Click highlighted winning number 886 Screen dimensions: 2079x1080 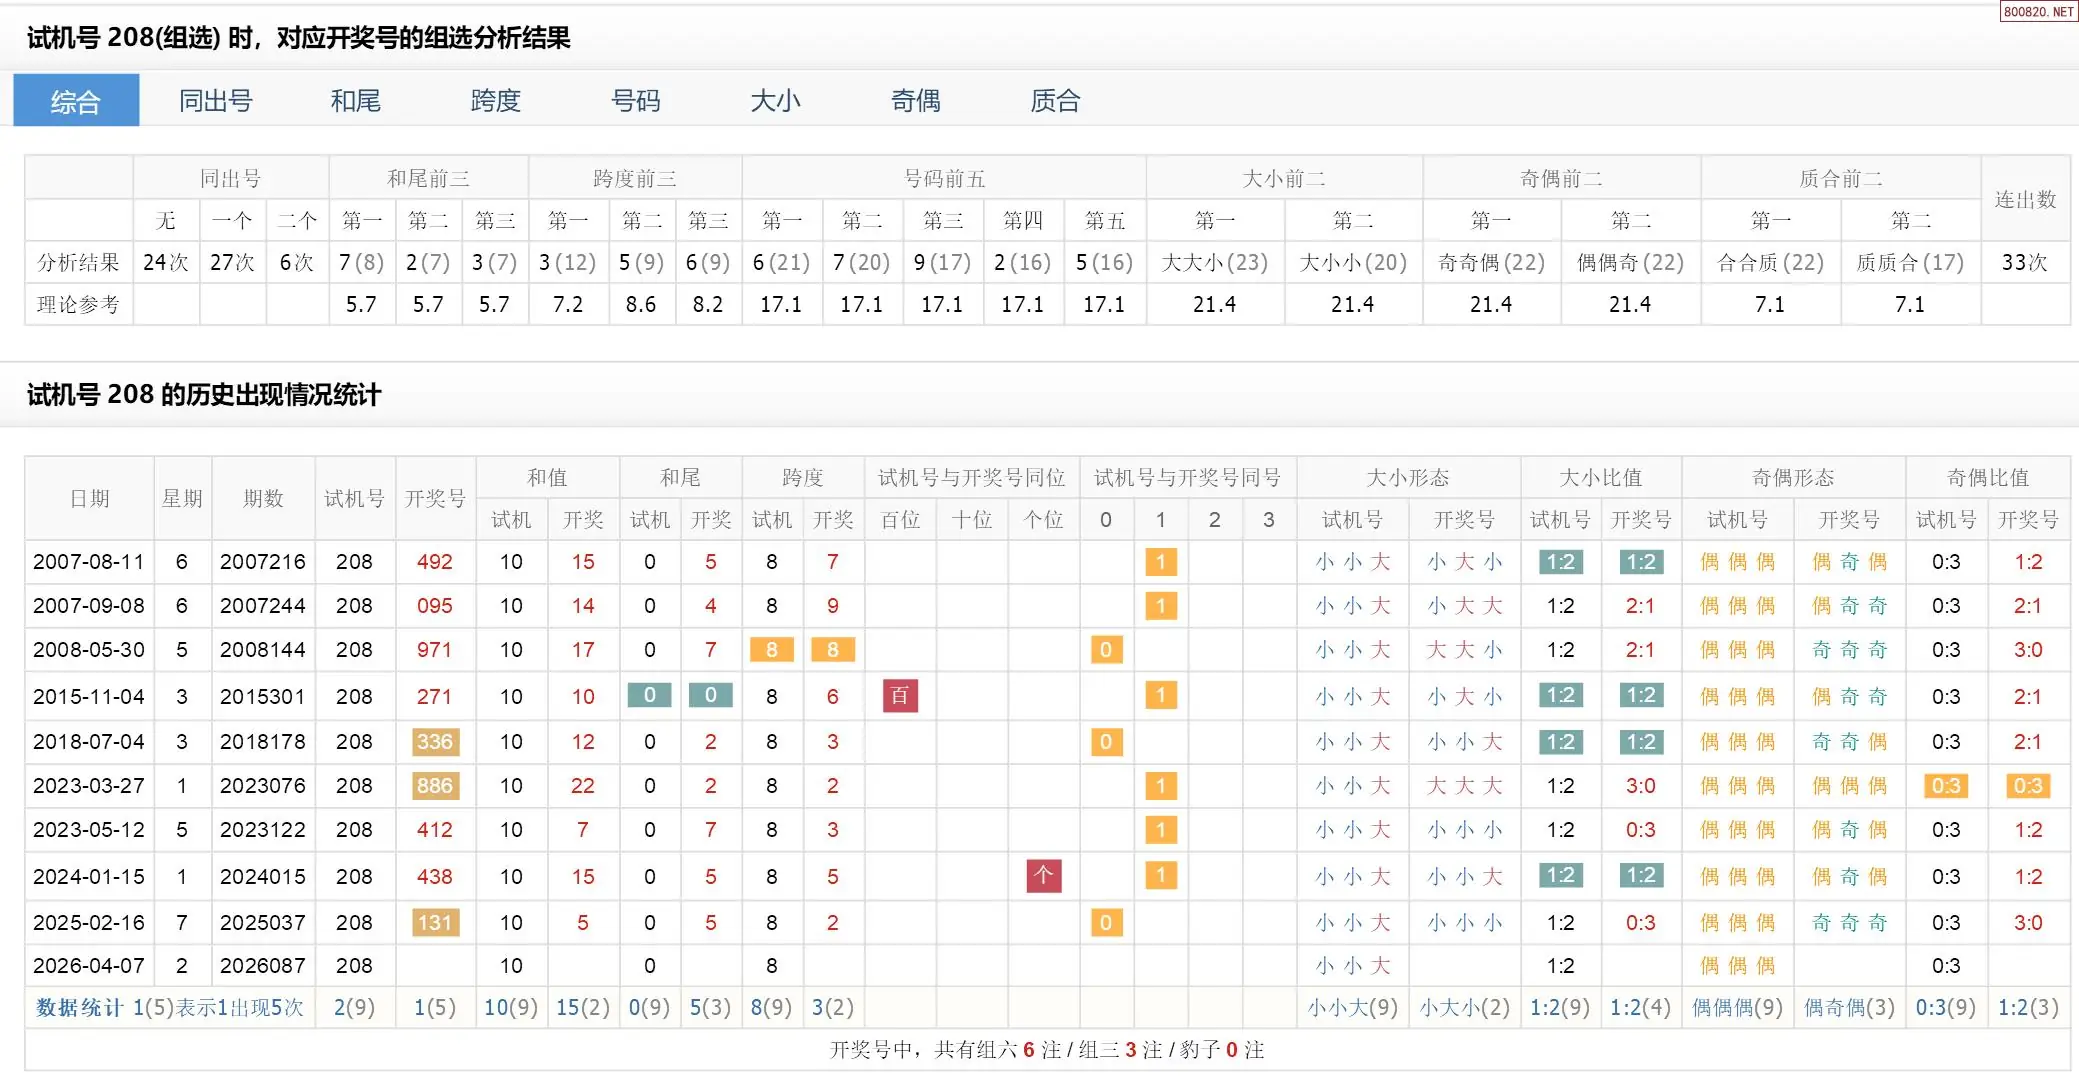pos(435,786)
